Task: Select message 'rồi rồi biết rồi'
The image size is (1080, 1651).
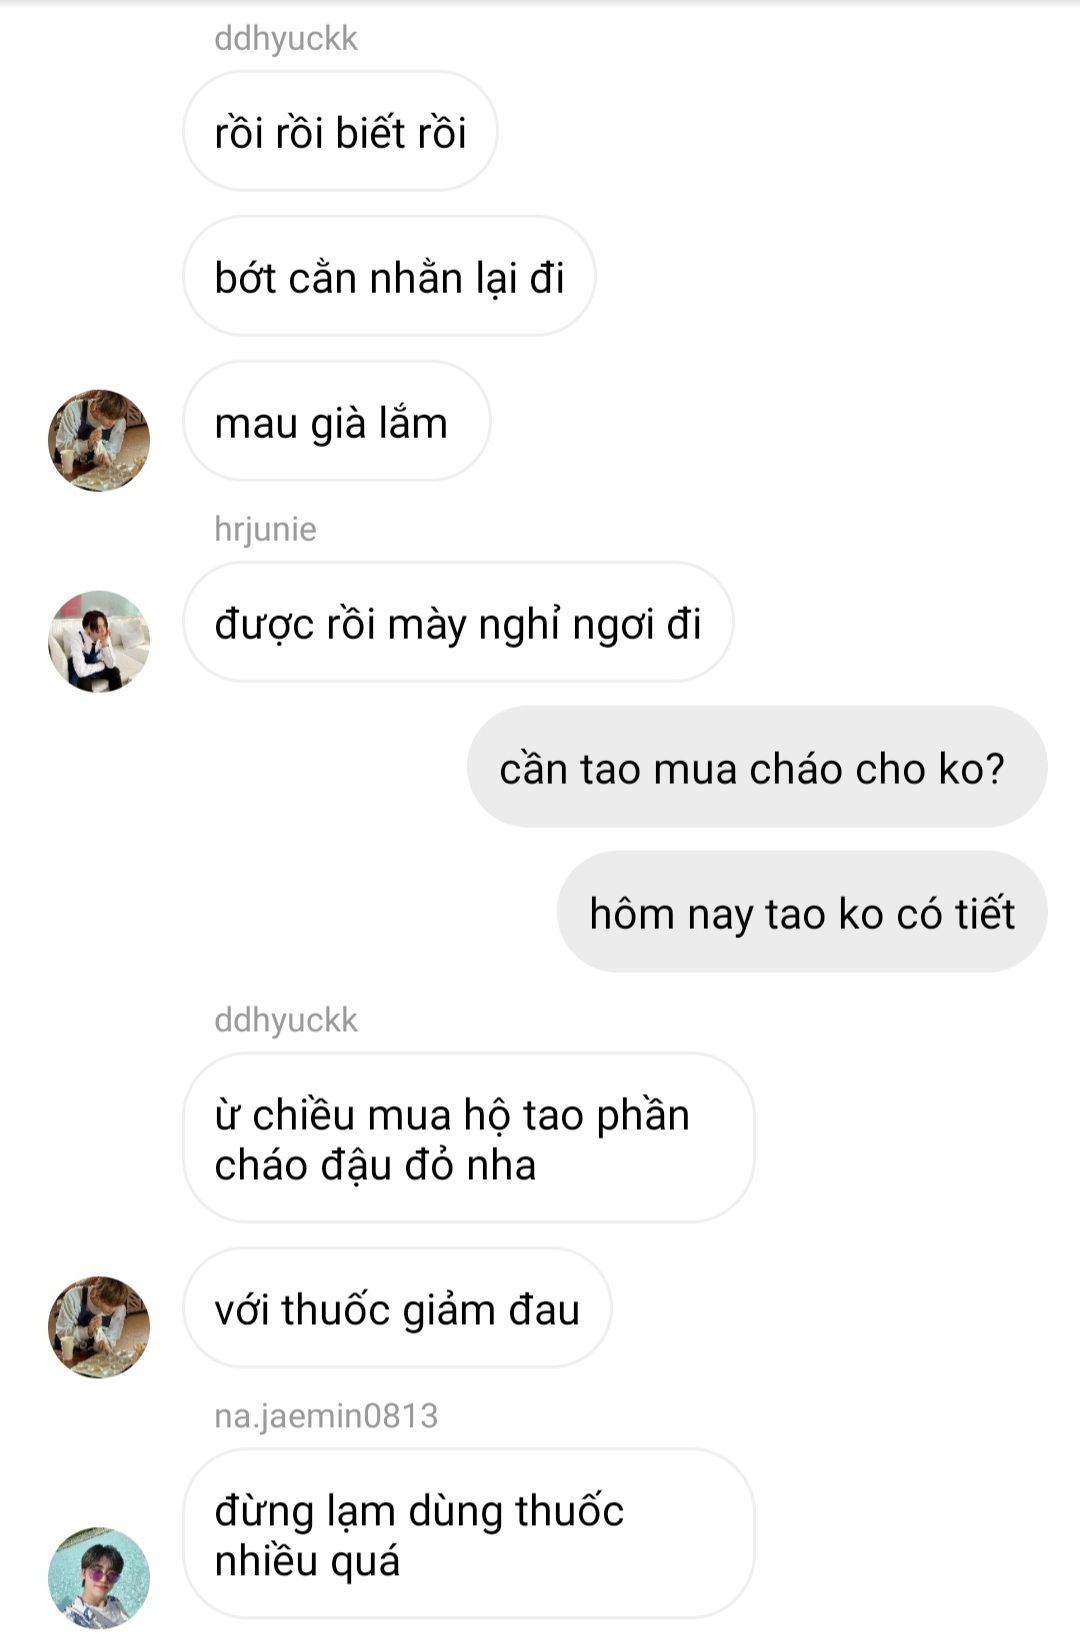Action: [340, 131]
